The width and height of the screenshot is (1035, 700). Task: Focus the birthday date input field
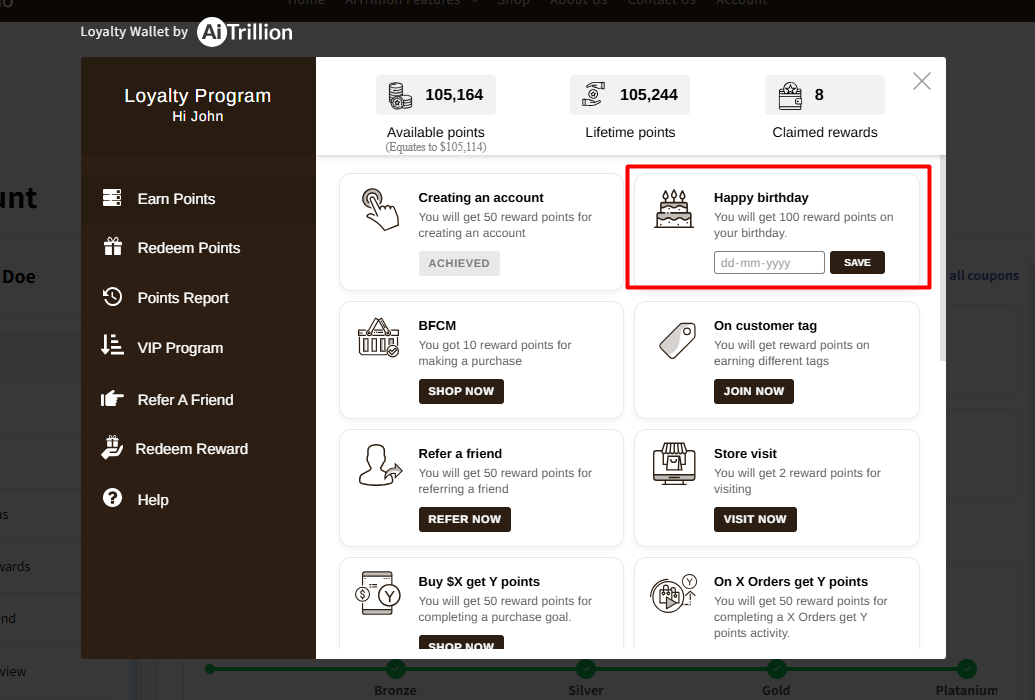pos(768,263)
